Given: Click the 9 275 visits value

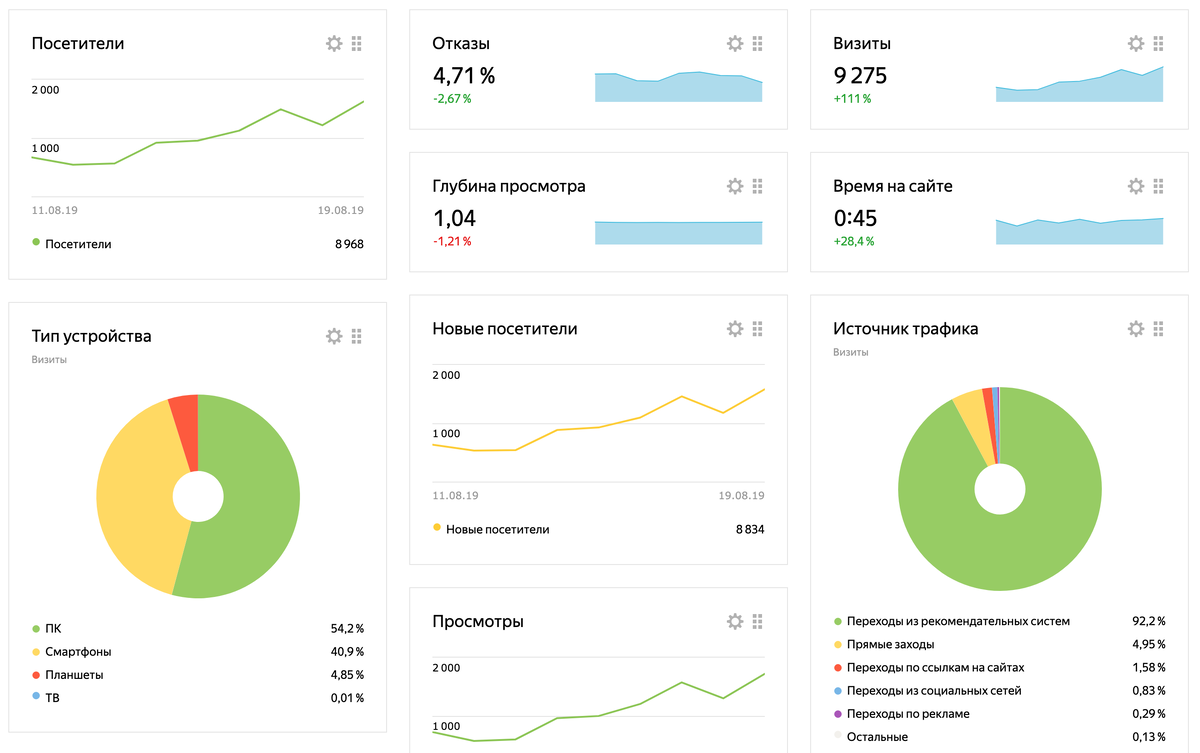Looking at the screenshot, I should tap(860, 76).
